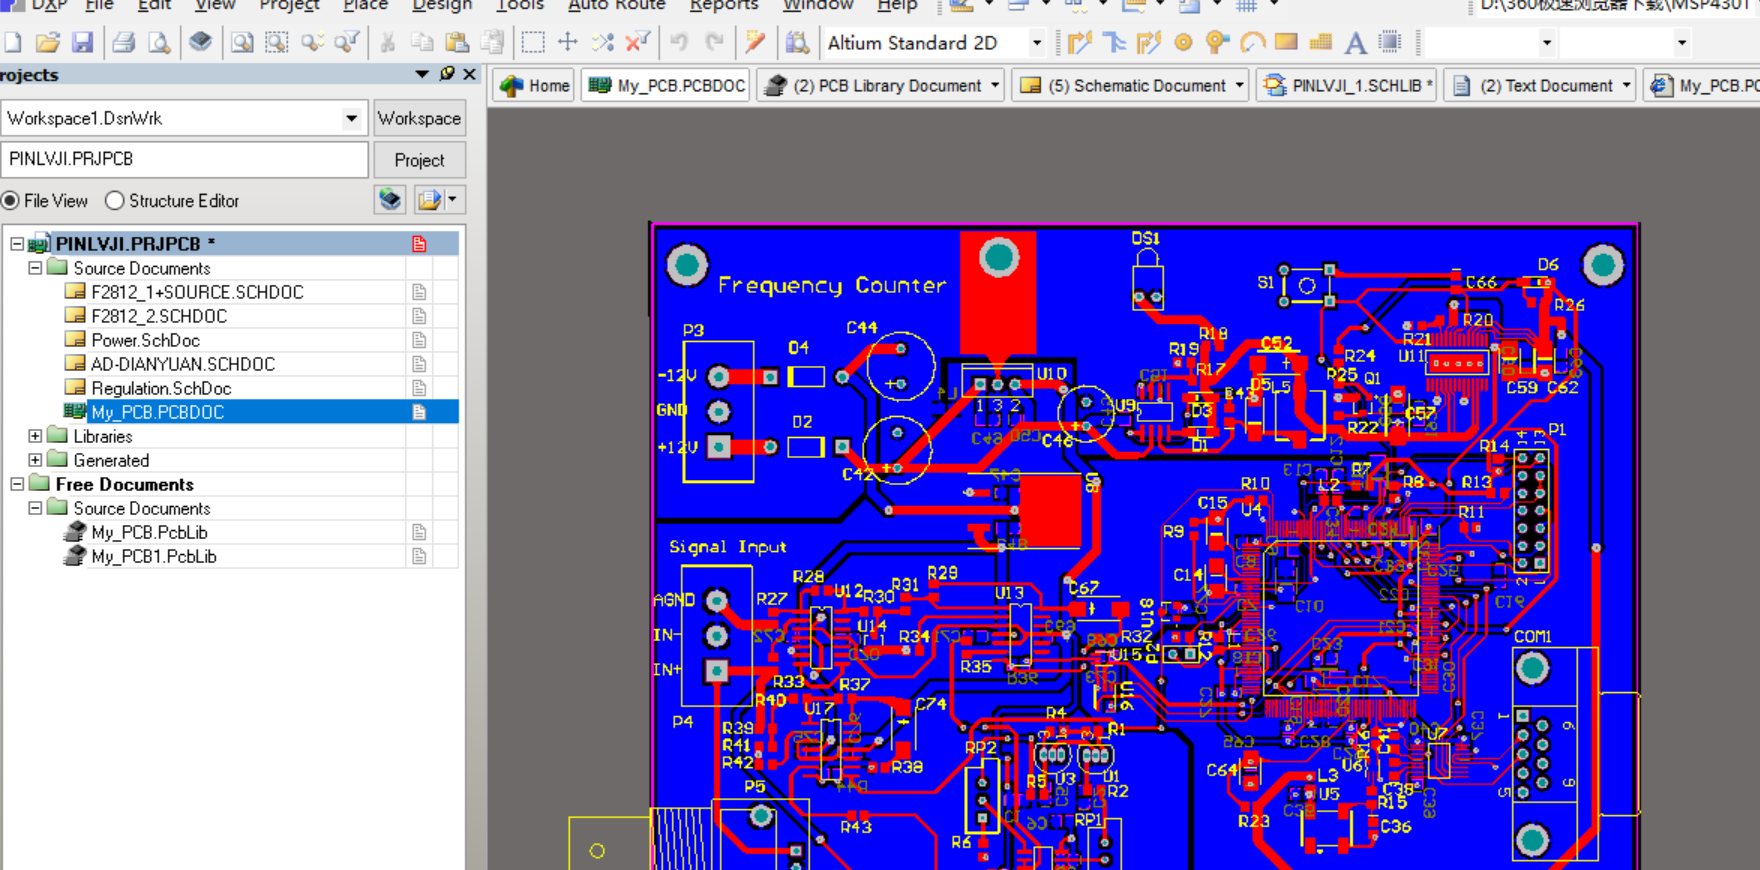Switch to the Home tab

(535, 86)
